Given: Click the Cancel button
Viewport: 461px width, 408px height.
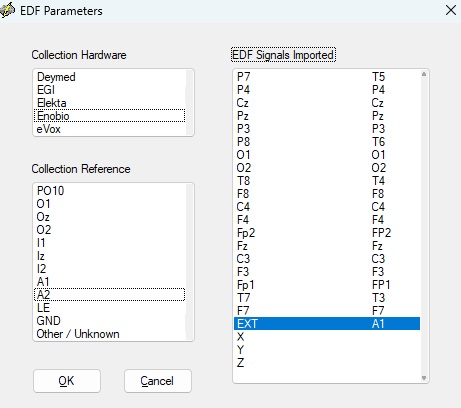Looking at the screenshot, I should click(x=158, y=381).
